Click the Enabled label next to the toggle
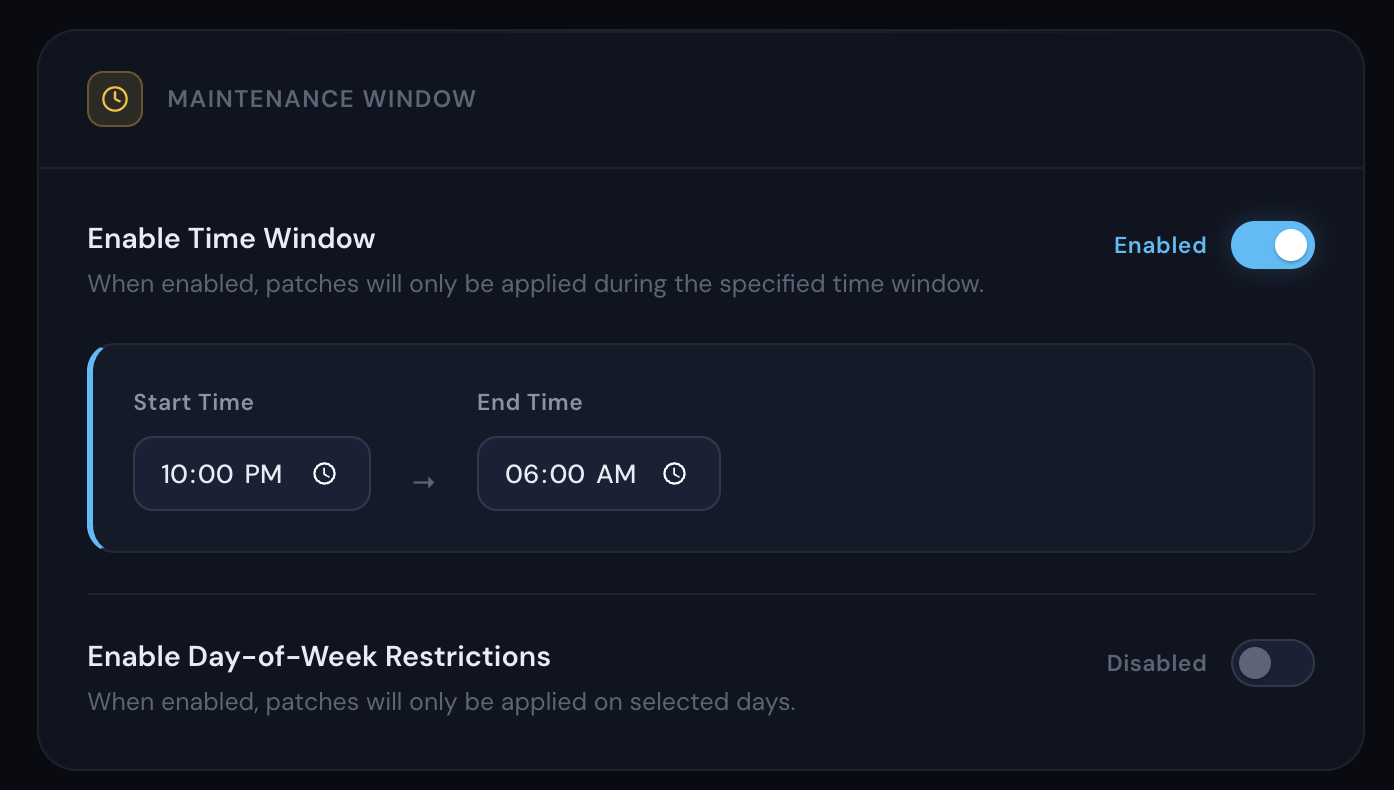The height and width of the screenshot is (790, 1394). (1160, 244)
